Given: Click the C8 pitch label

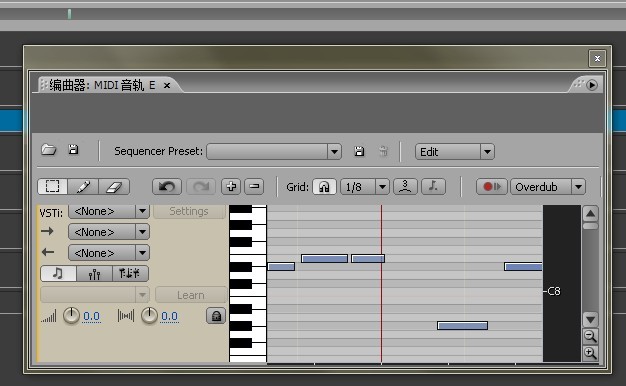Looking at the screenshot, I should coord(554,291).
